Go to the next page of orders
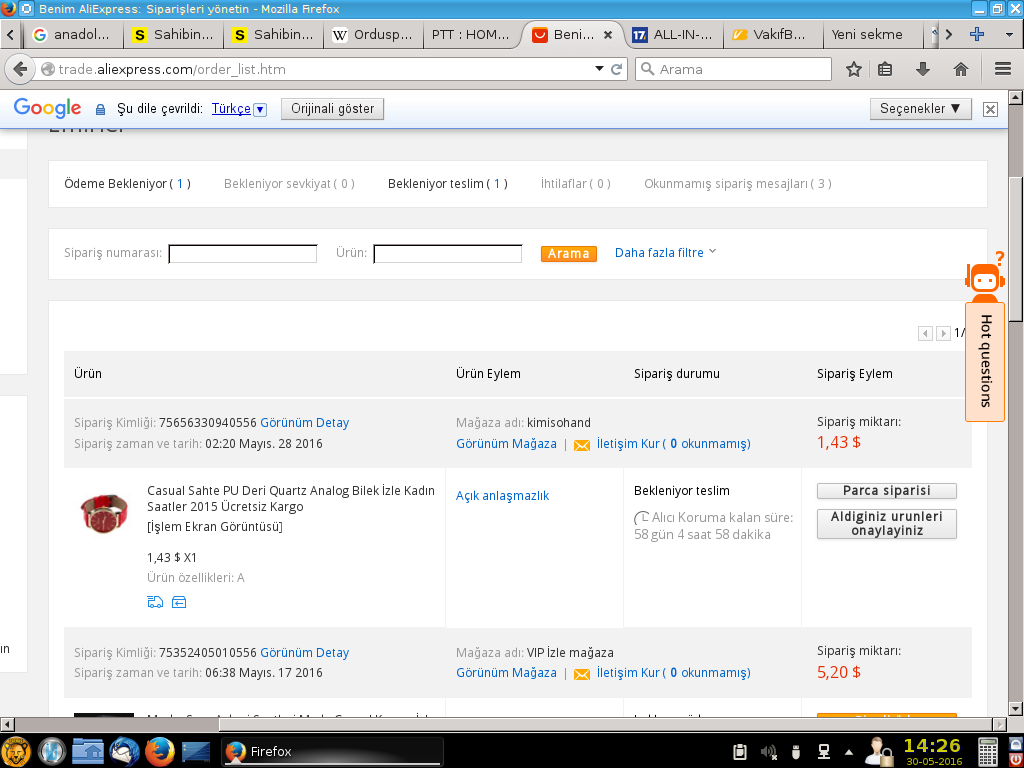 [943, 334]
